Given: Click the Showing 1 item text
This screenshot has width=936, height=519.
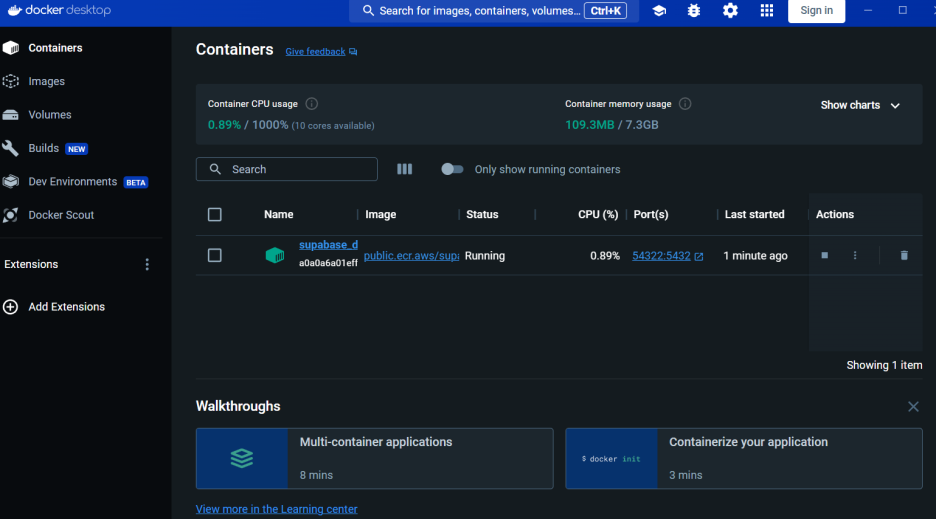Looking at the screenshot, I should pos(884,366).
